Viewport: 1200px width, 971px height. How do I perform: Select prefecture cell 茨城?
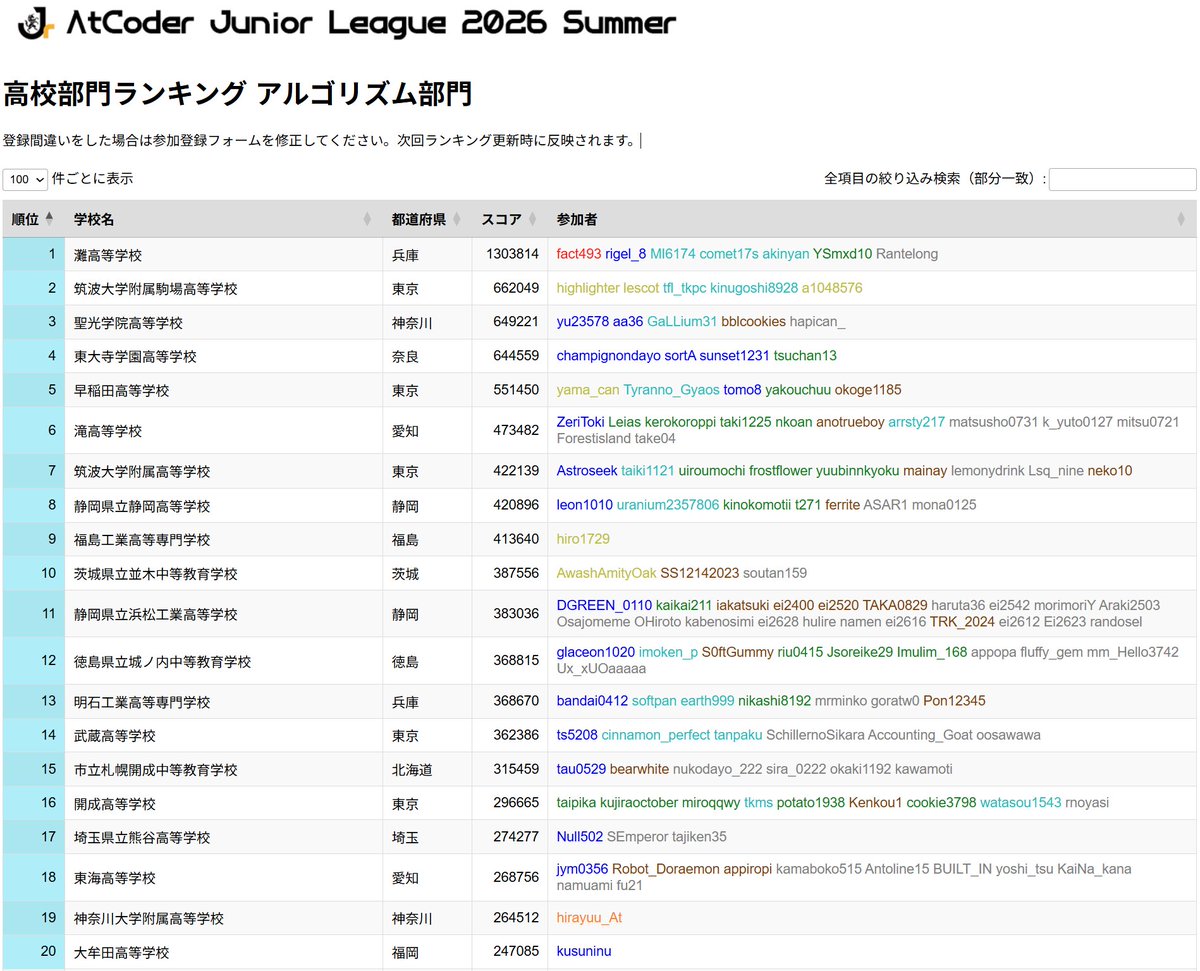427,574
